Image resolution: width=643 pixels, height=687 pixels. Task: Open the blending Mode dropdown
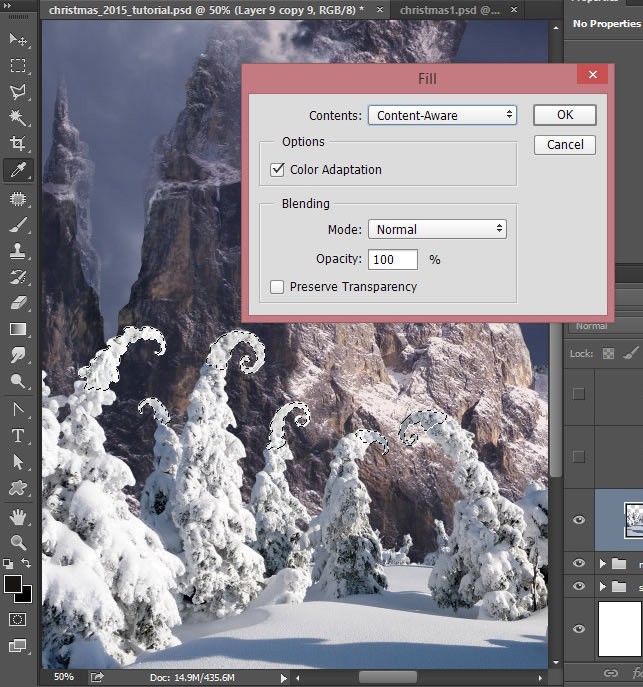point(437,229)
